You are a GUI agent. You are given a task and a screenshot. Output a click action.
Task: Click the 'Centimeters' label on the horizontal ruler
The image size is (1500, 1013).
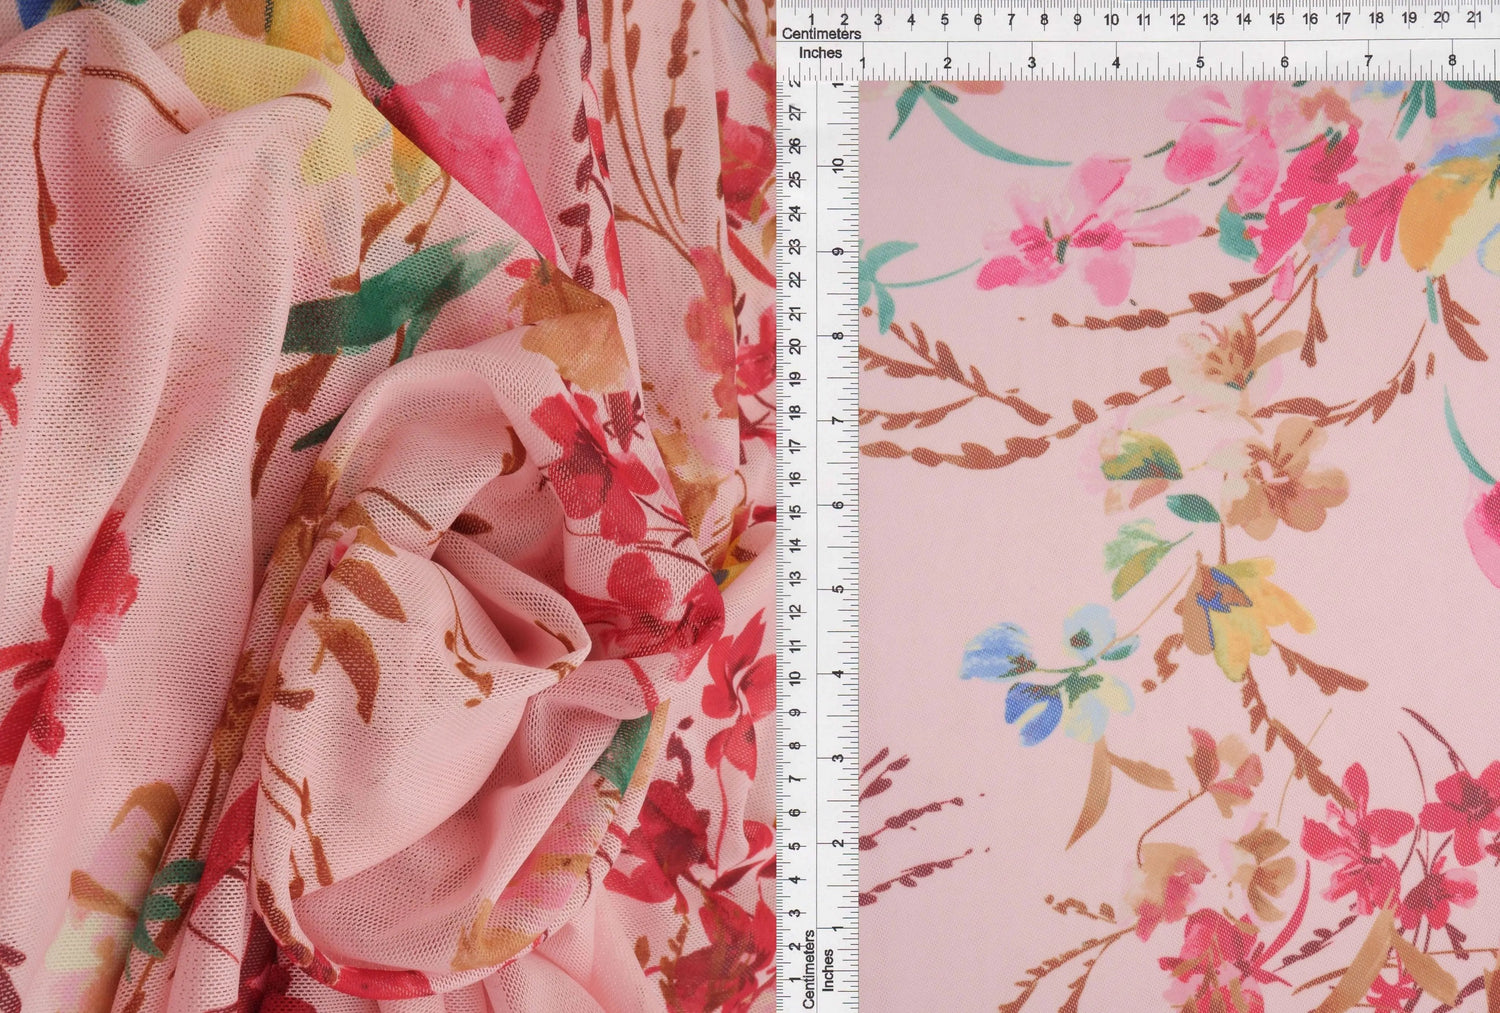[x=823, y=33]
